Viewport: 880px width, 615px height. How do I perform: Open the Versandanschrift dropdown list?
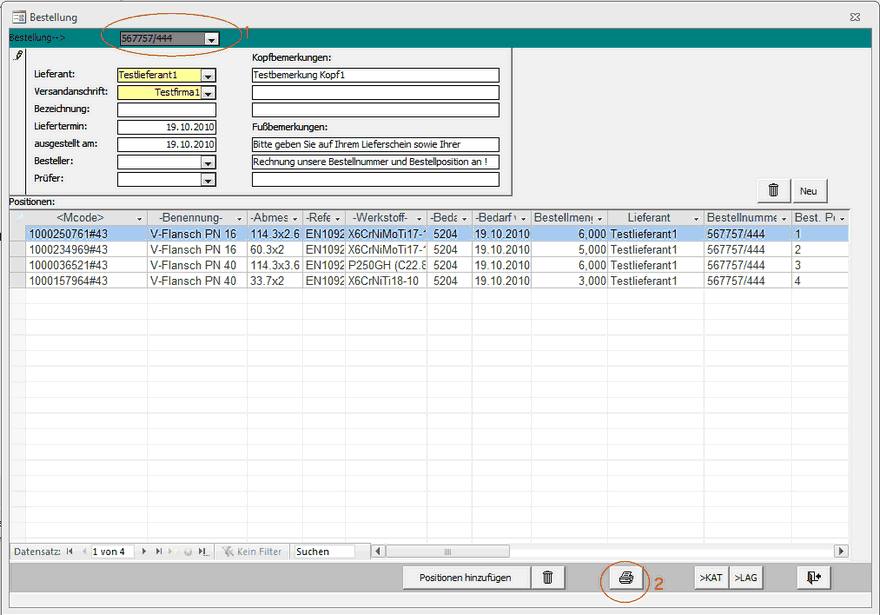point(208,93)
